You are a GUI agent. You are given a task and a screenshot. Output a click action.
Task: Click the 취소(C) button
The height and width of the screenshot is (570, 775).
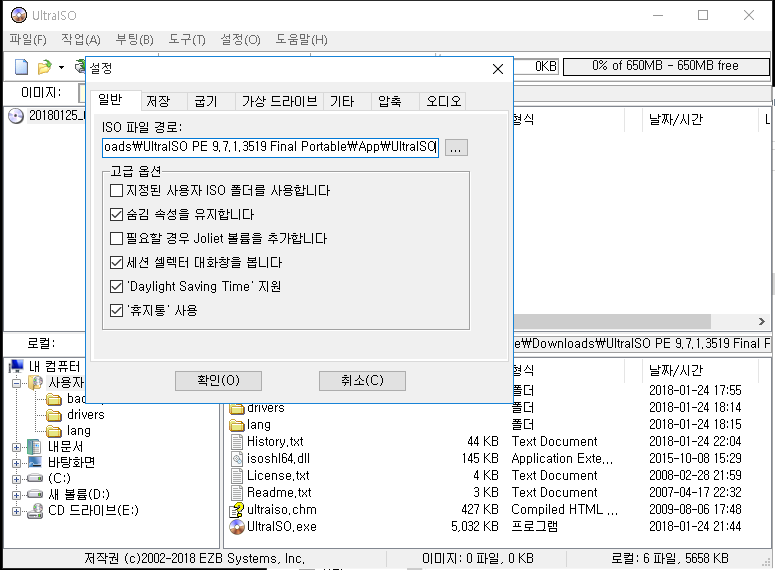362,381
